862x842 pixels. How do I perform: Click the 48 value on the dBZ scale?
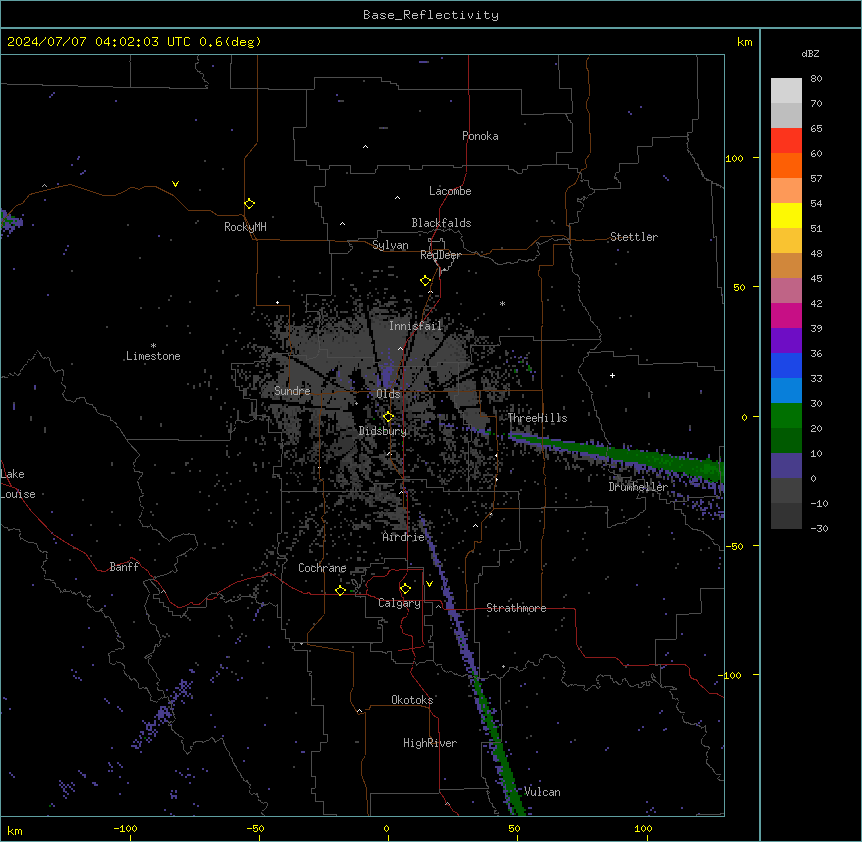point(816,253)
